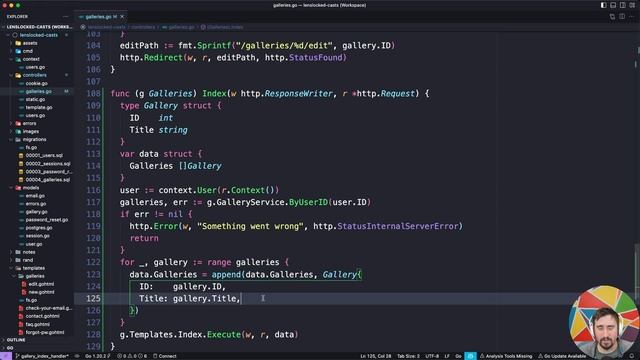Viewport: 640px width, 360px height.
Task: Open forgot-pw.gohtml template
Action: [x=44, y=332]
